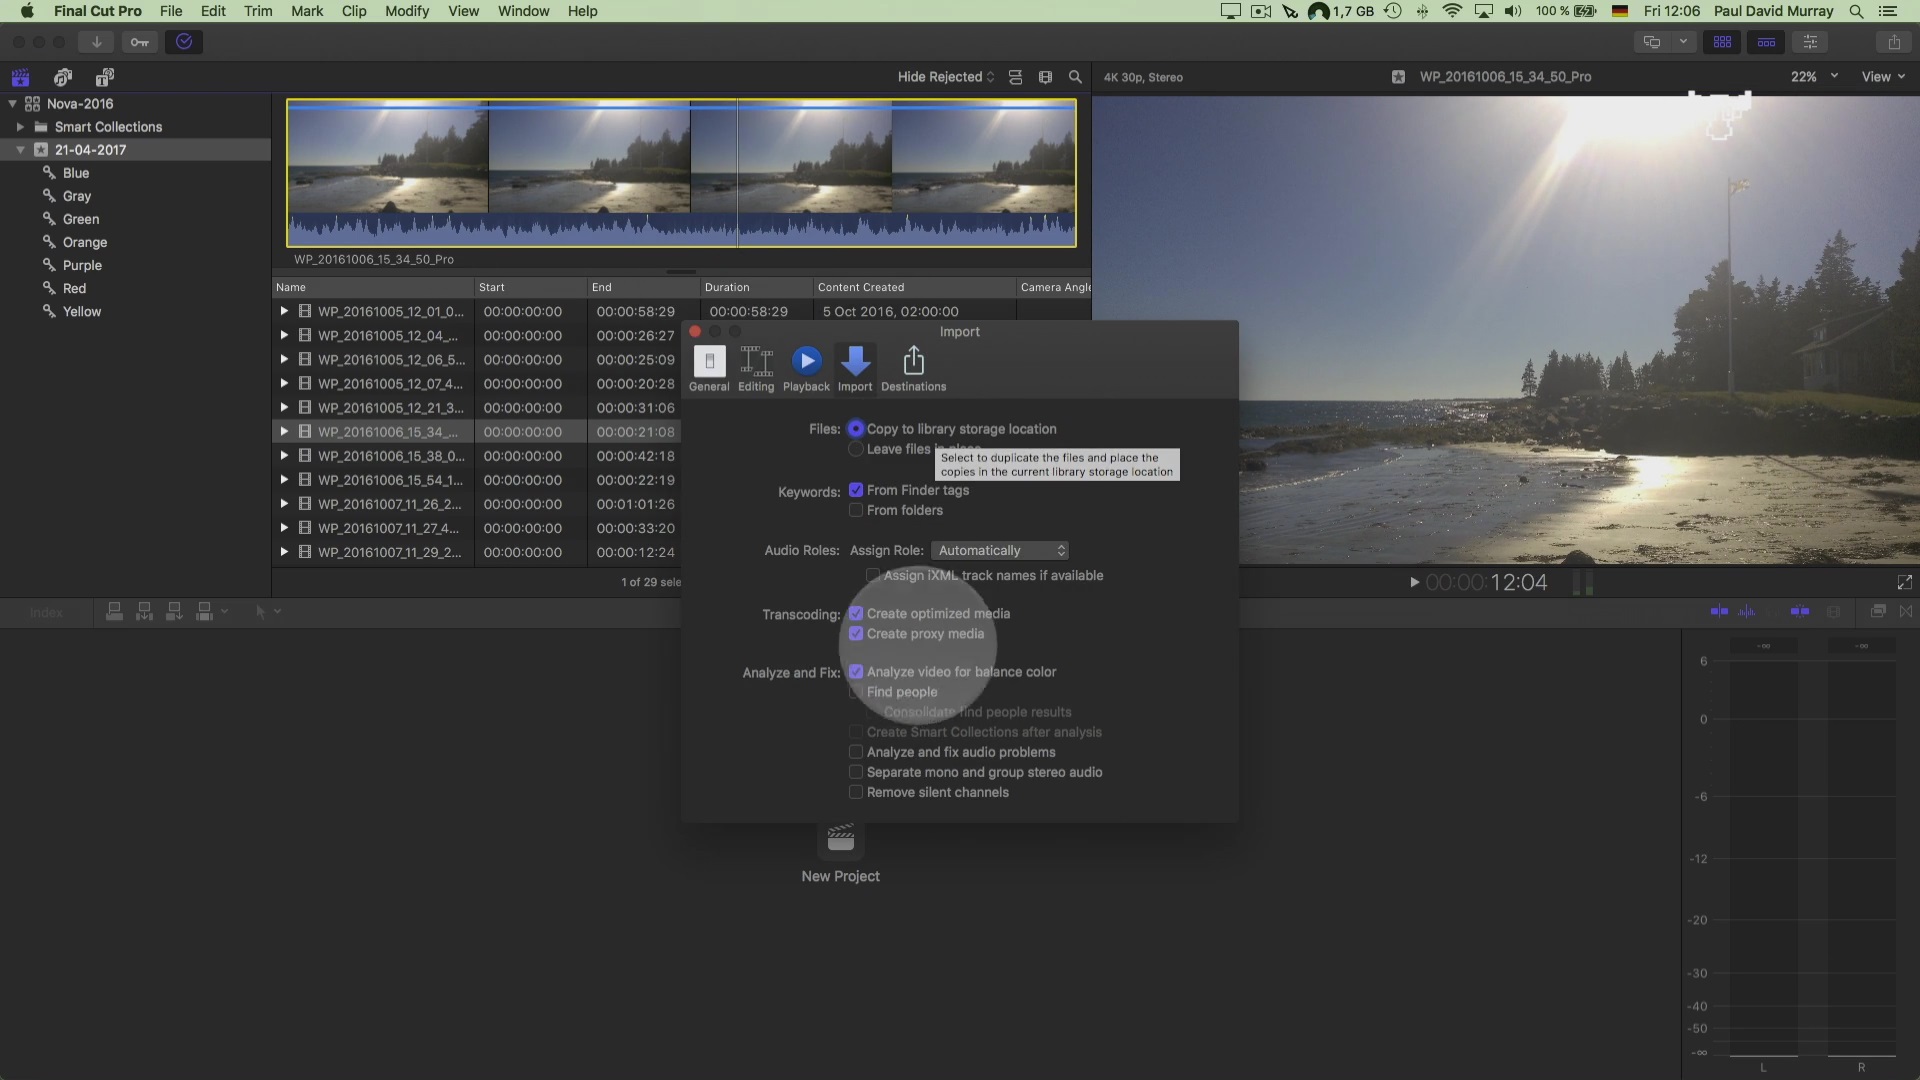Switch to Playback preferences pane

point(806,368)
